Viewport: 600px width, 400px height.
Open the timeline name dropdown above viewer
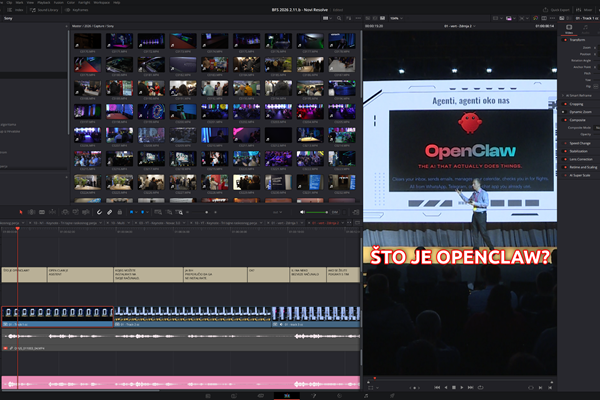coord(460,26)
